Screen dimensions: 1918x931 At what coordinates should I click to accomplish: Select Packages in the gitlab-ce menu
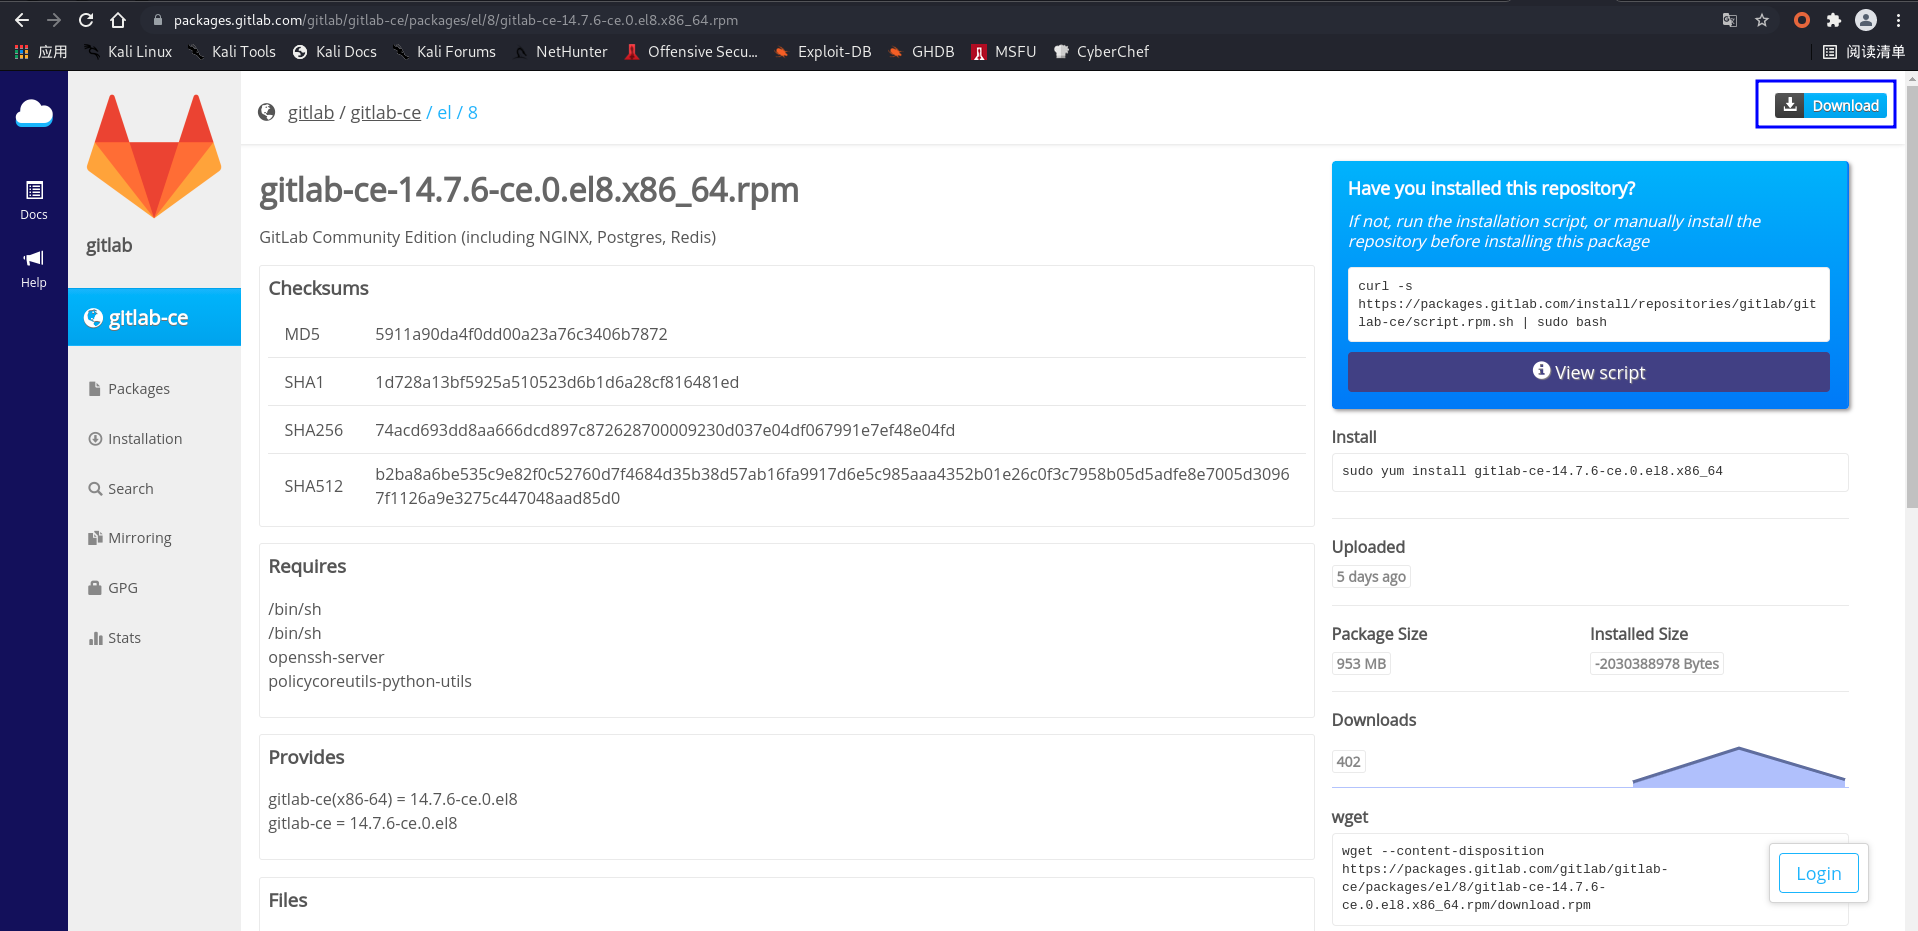pos(139,388)
